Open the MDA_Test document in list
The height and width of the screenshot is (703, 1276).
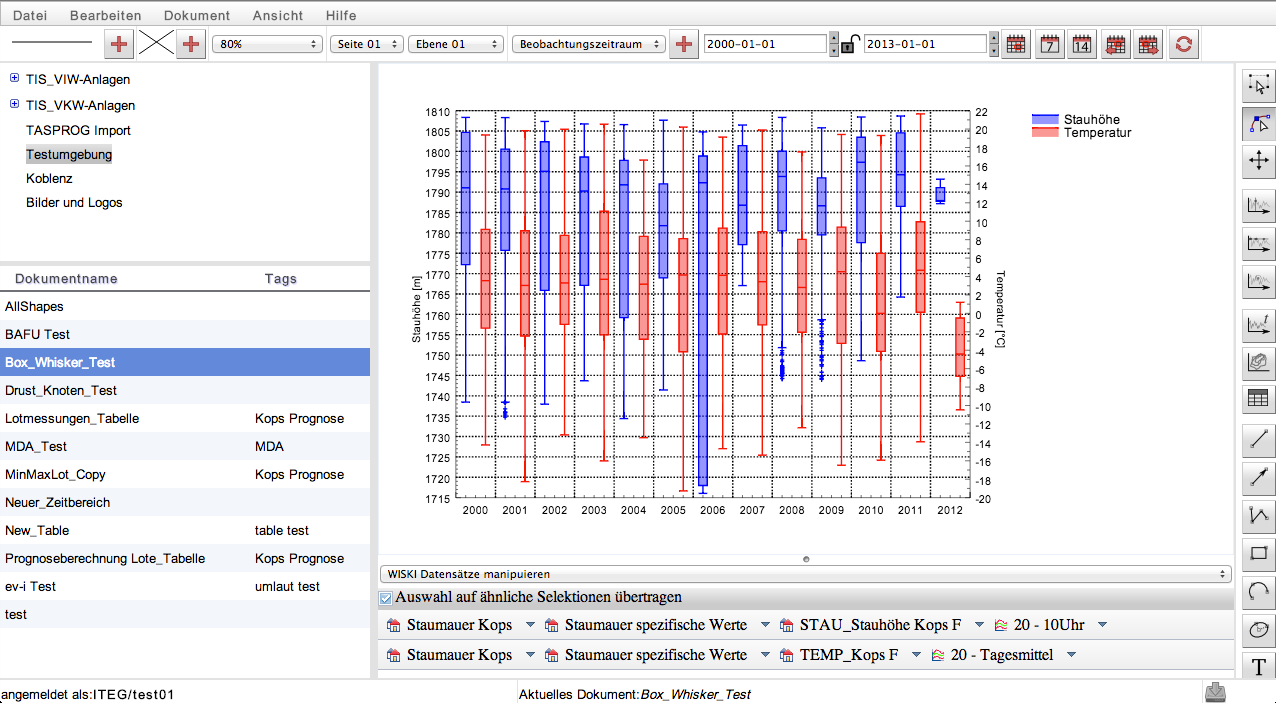36,446
